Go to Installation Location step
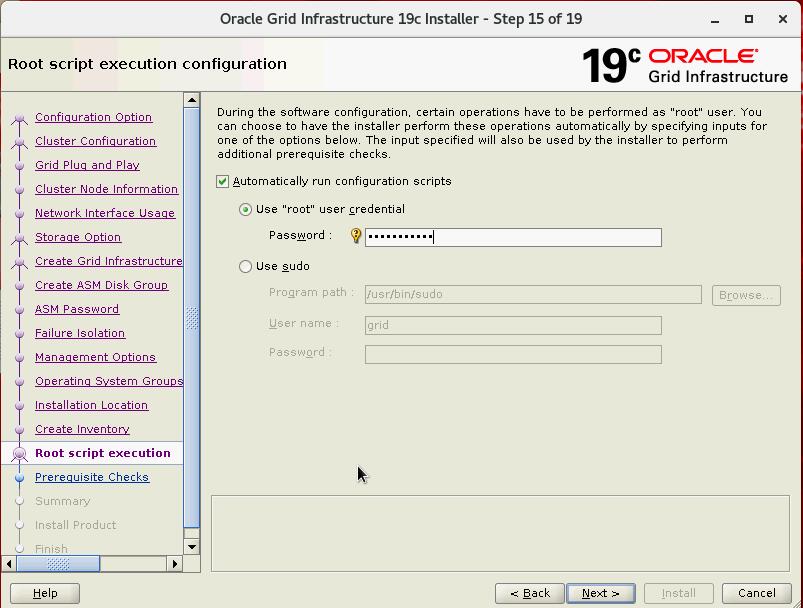Image resolution: width=803 pixels, height=608 pixels. (91, 405)
